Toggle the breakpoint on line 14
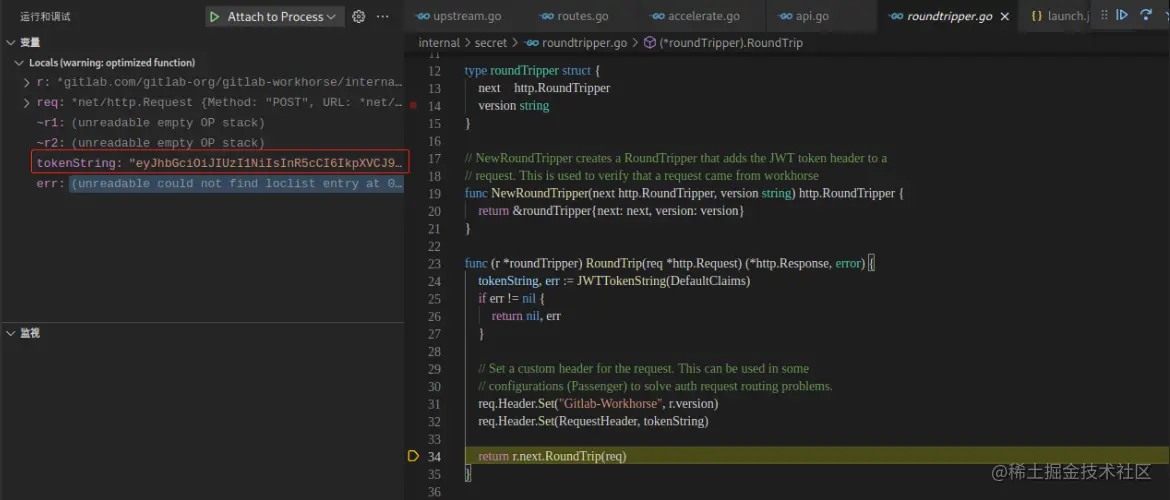 [413, 106]
